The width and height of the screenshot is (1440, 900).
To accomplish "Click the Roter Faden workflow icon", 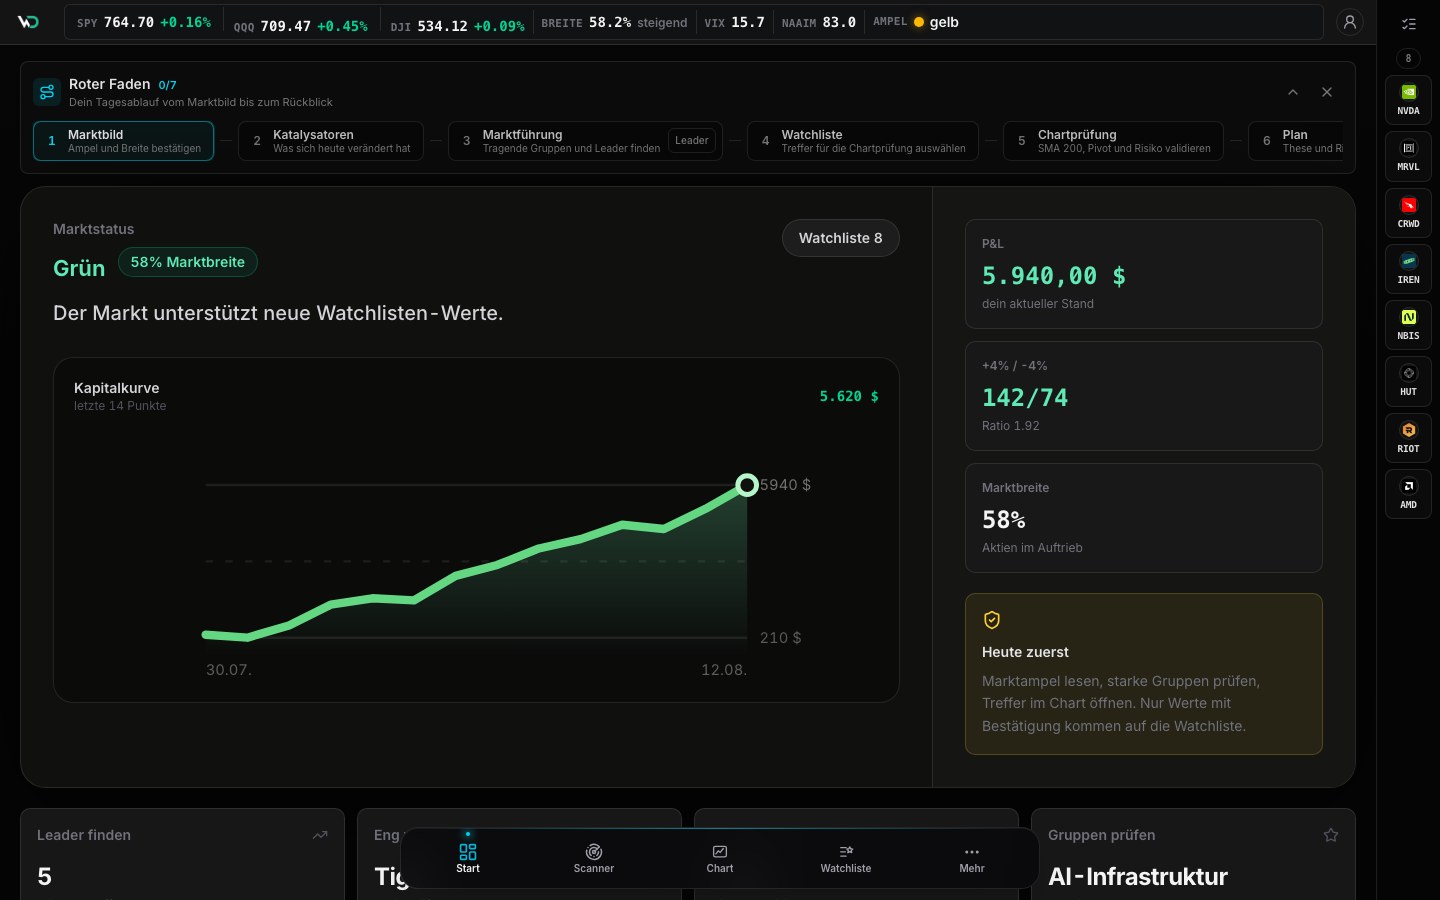I will pyautogui.click(x=47, y=92).
